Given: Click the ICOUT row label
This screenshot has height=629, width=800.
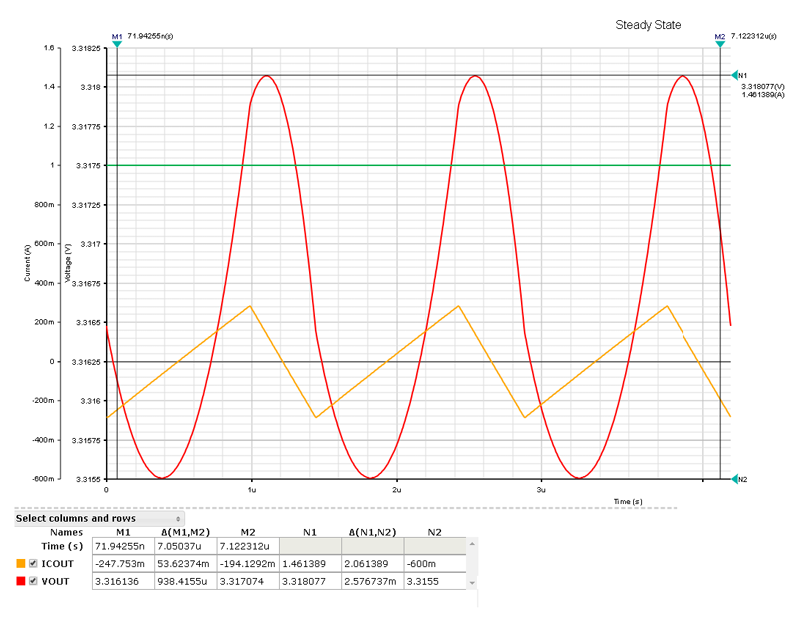Looking at the screenshot, I should click(x=58, y=564).
